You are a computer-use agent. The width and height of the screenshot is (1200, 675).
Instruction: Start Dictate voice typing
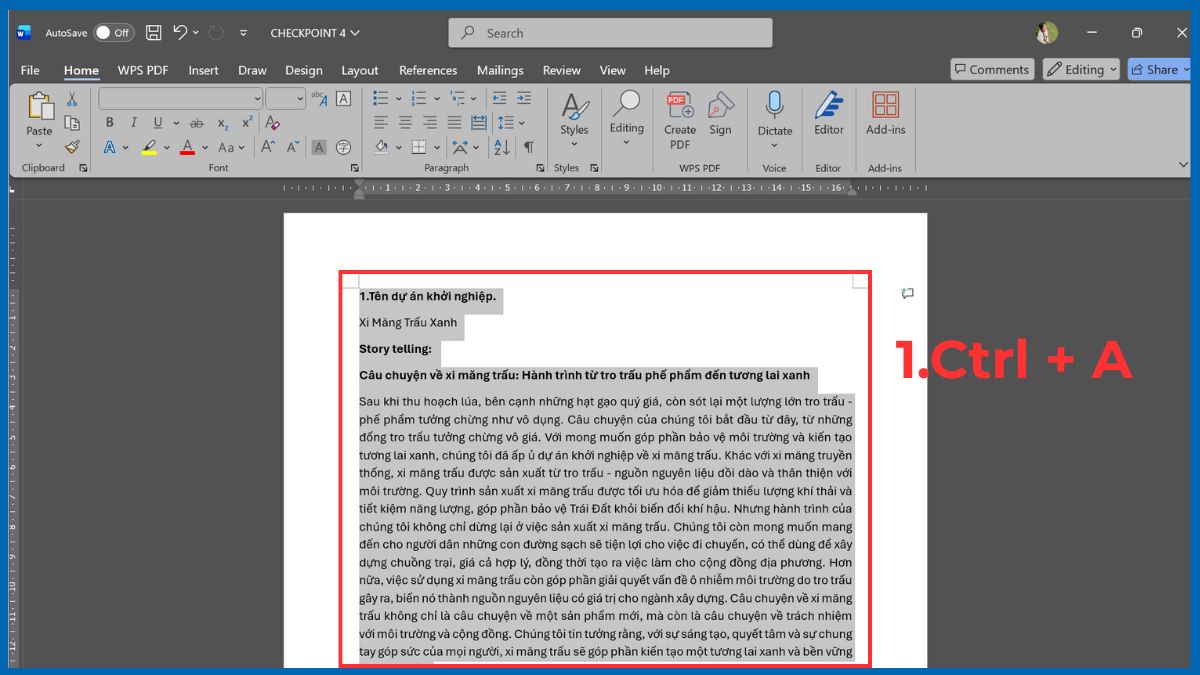[773, 113]
